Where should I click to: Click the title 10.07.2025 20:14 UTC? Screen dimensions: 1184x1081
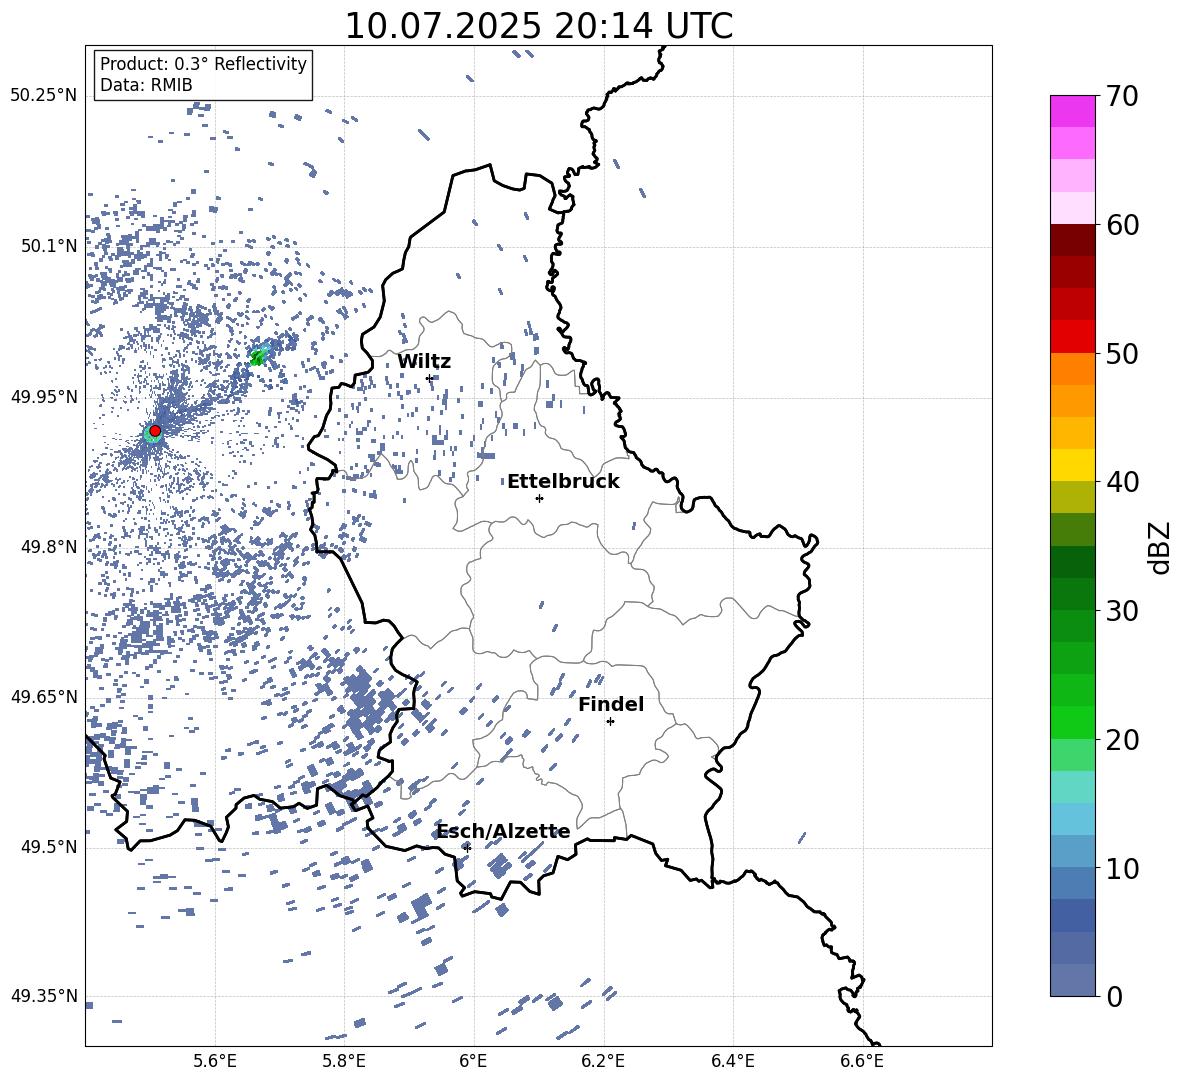(x=538, y=26)
